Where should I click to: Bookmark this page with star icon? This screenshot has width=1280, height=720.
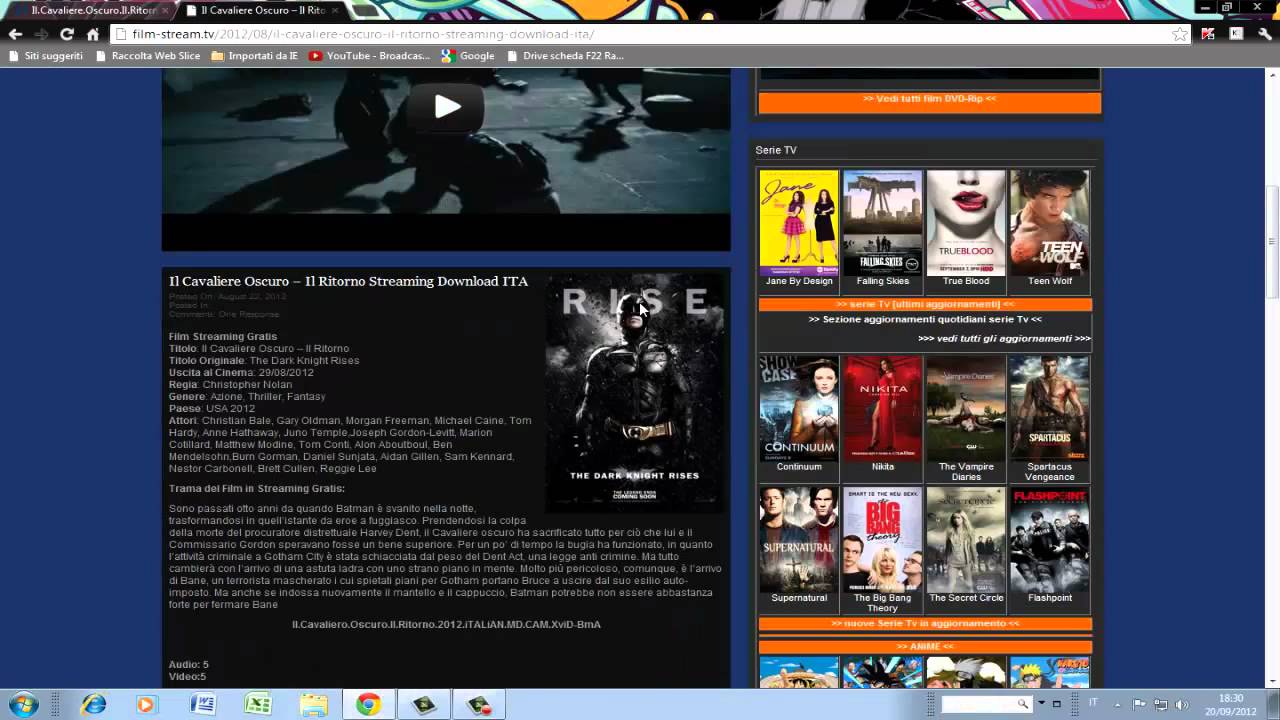pyautogui.click(x=1180, y=34)
